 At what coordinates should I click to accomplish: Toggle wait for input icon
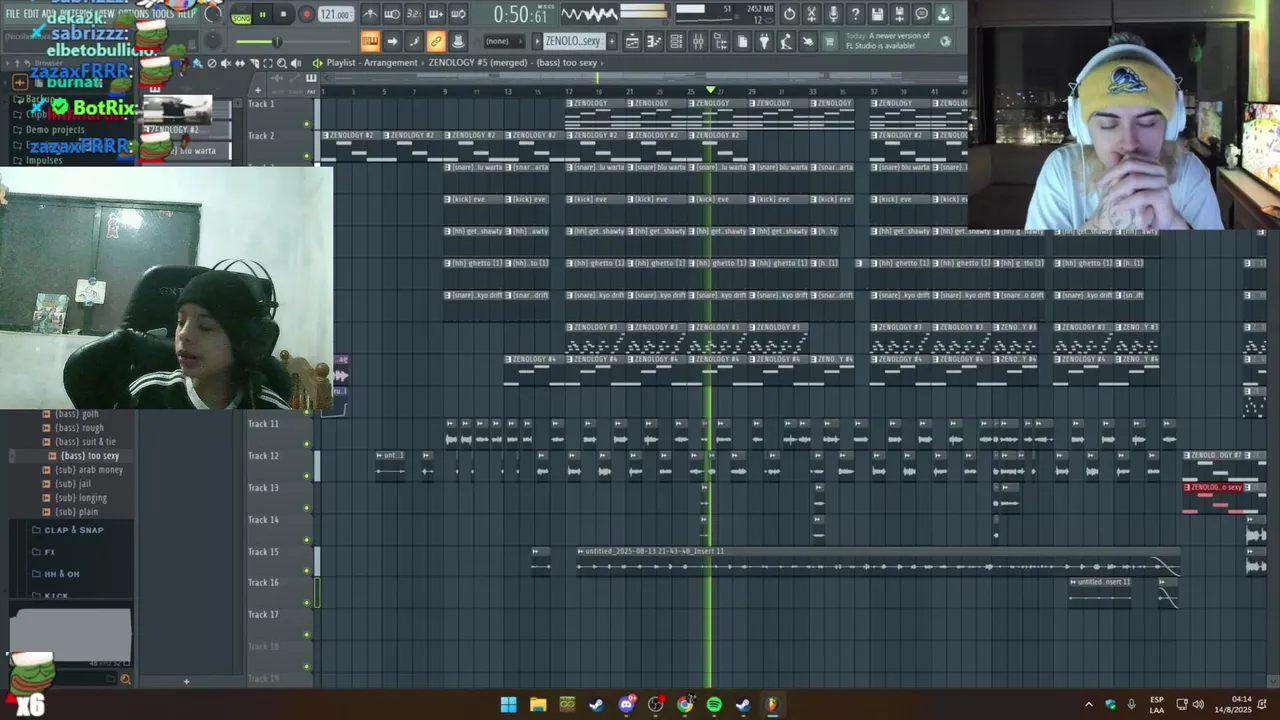tap(392, 15)
